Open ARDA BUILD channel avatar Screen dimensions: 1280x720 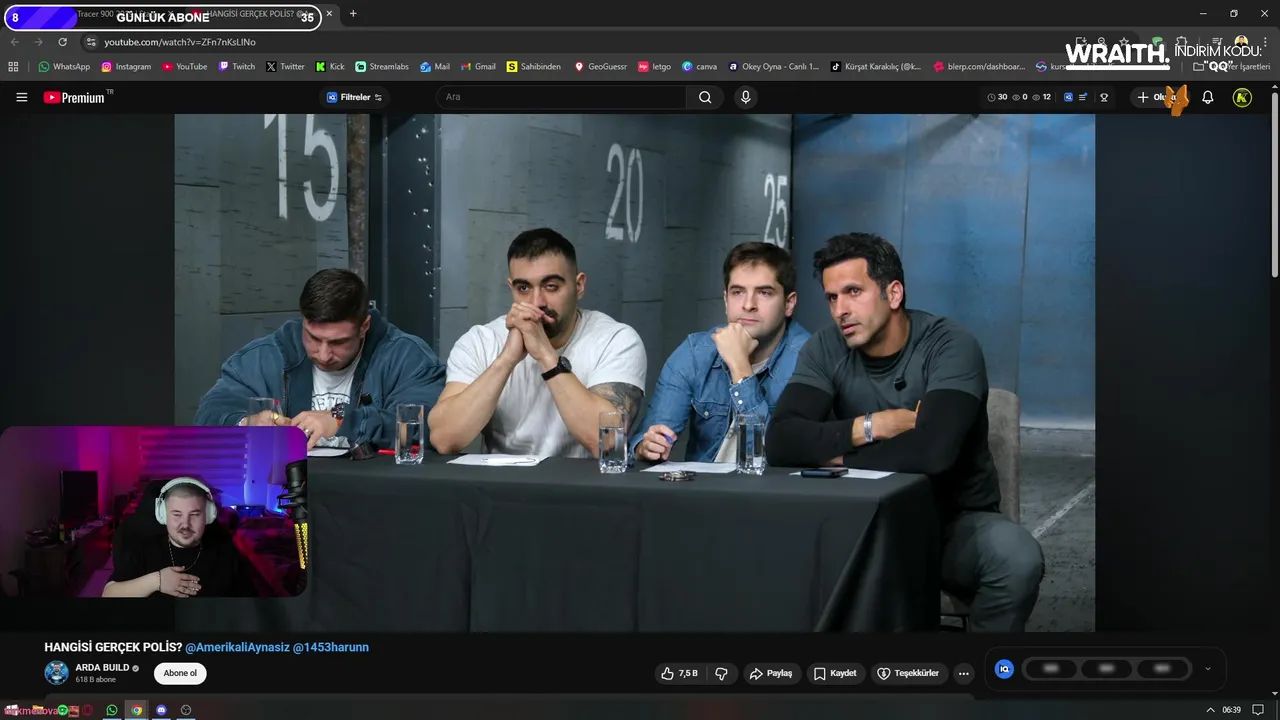57,672
